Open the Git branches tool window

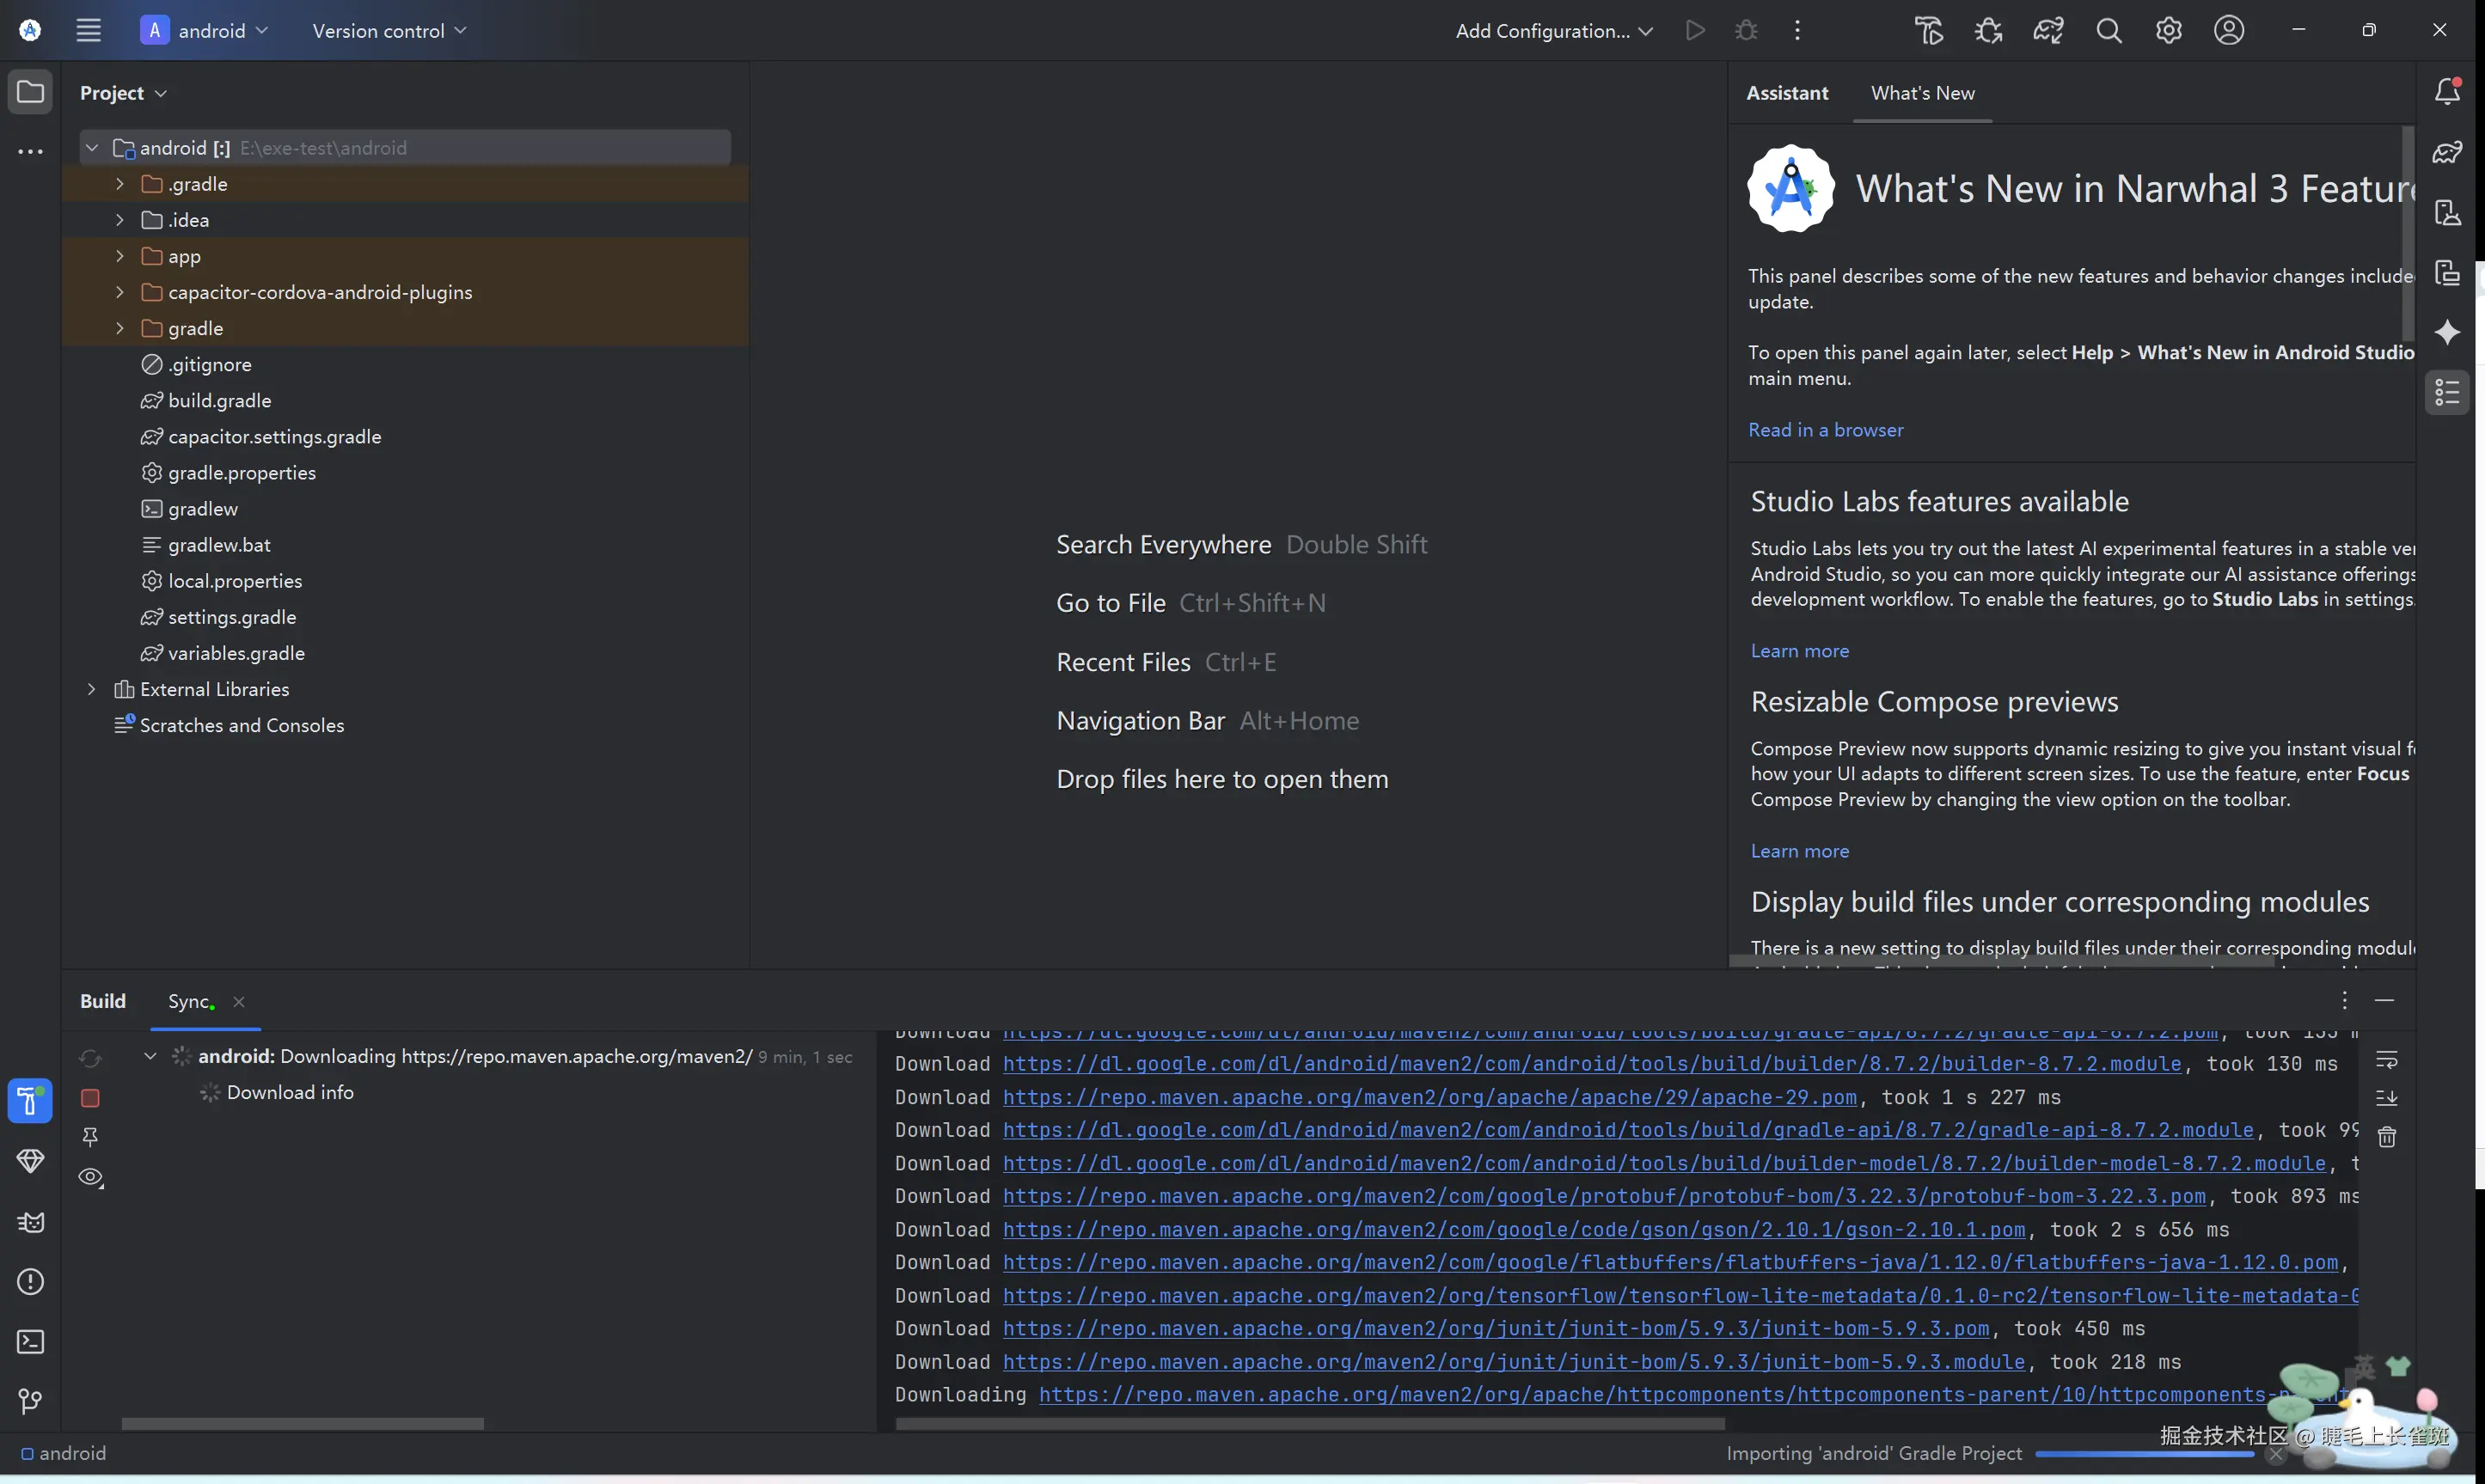tap(30, 1402)
